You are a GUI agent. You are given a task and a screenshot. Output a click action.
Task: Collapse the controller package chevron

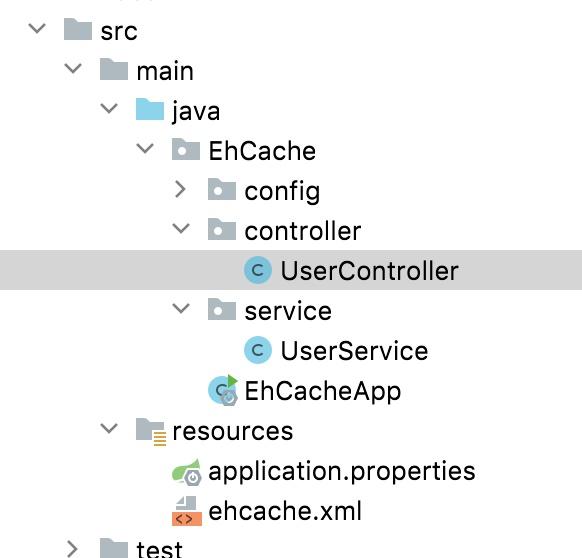coord(181,229)
